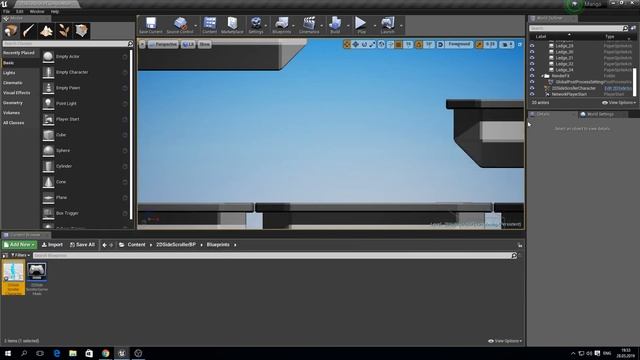Select the Visual Effects category
The height and width of the screenshot is (360, 640).
pos(17,93)
